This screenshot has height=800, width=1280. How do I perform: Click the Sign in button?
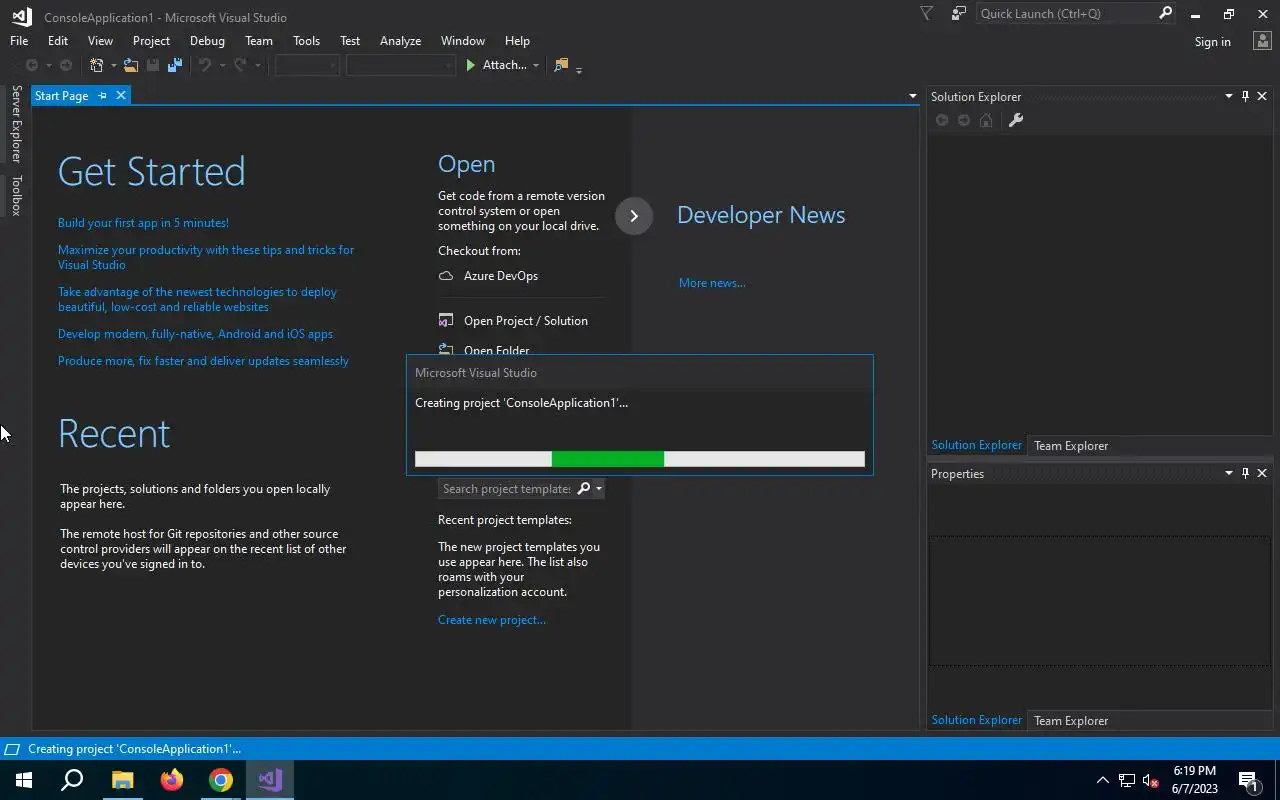coord(1212,42)
